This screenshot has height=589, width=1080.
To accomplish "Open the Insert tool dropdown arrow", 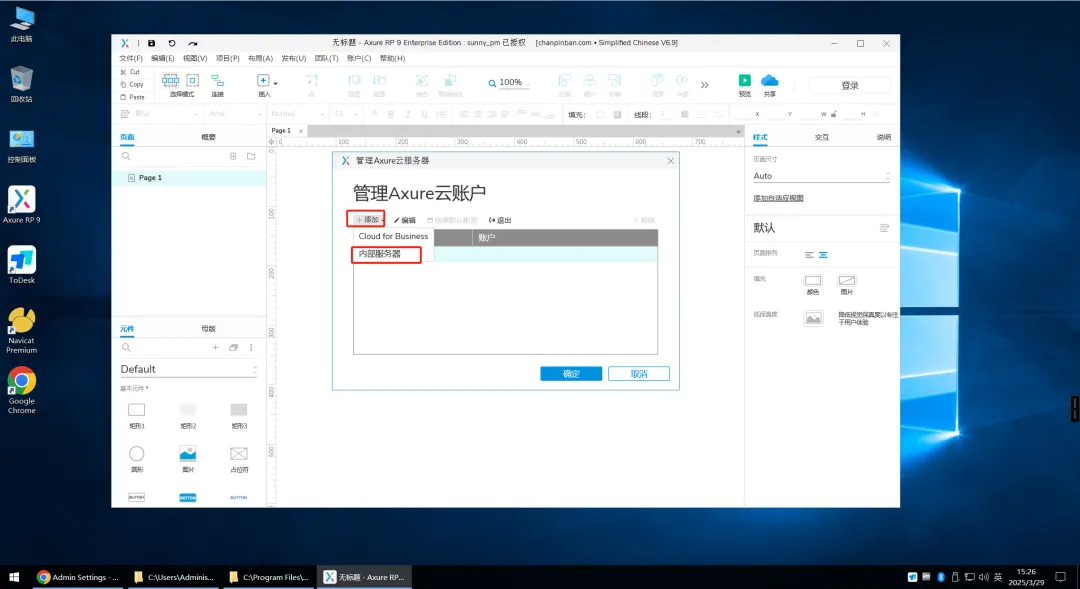I will pyautogui.click(x=276, y=83).
